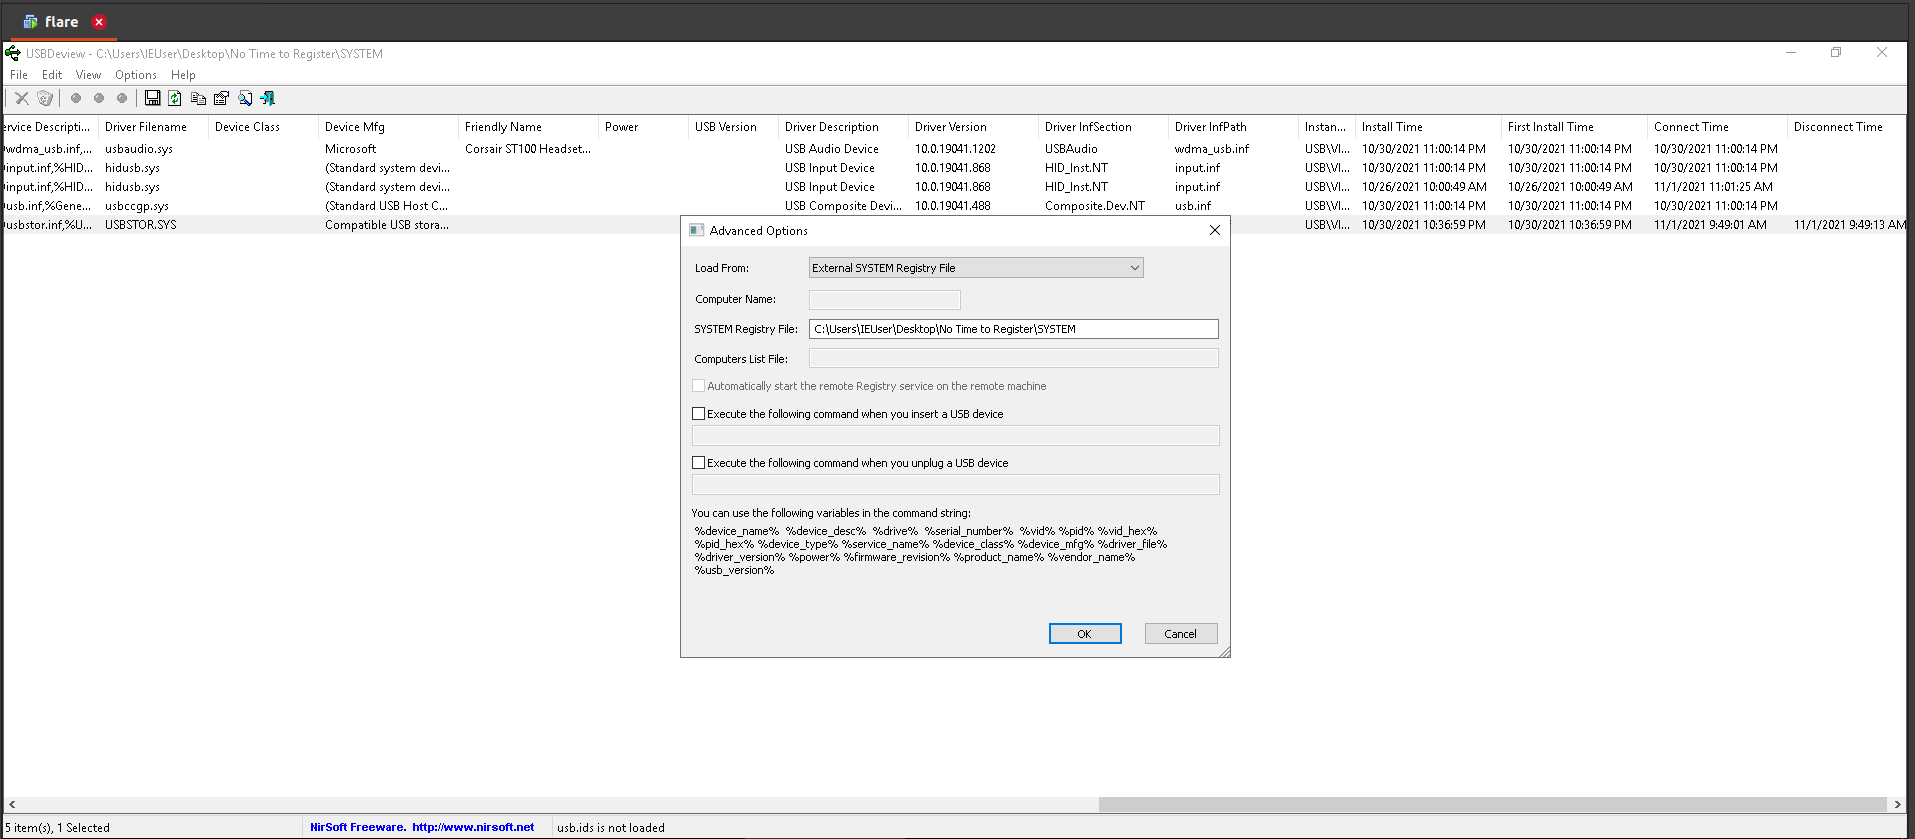The height and width of the screenshot is (839, 1915).
Task: Sort by Driver InfPath column
Action: coord(1234,127)
